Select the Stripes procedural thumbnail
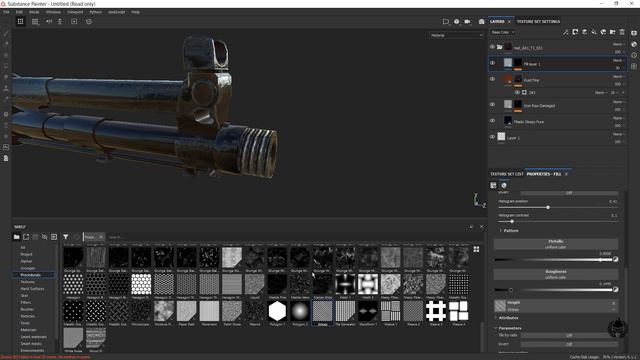The image size is (640, 360). pyautogui.click(x=322, y=313)
